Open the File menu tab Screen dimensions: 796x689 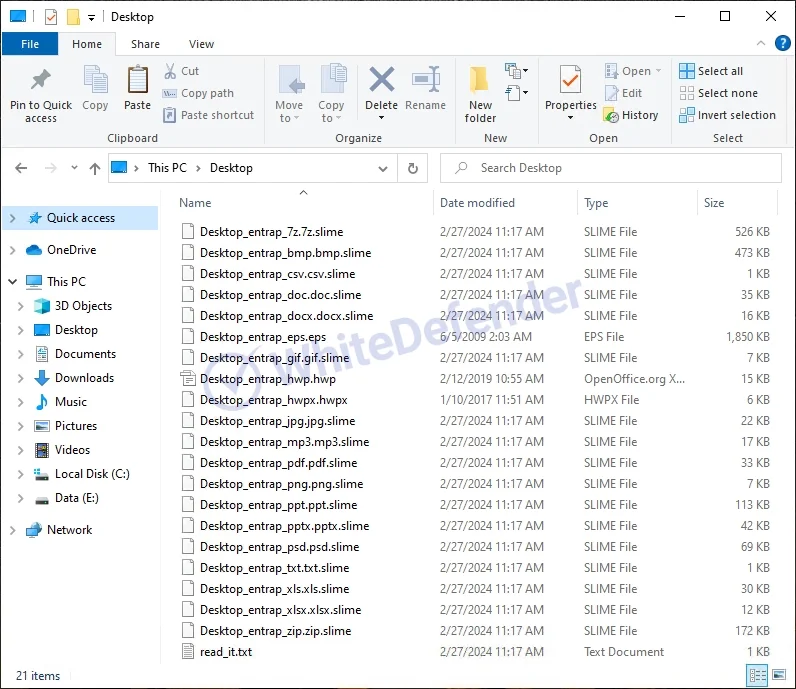(30, 44)
